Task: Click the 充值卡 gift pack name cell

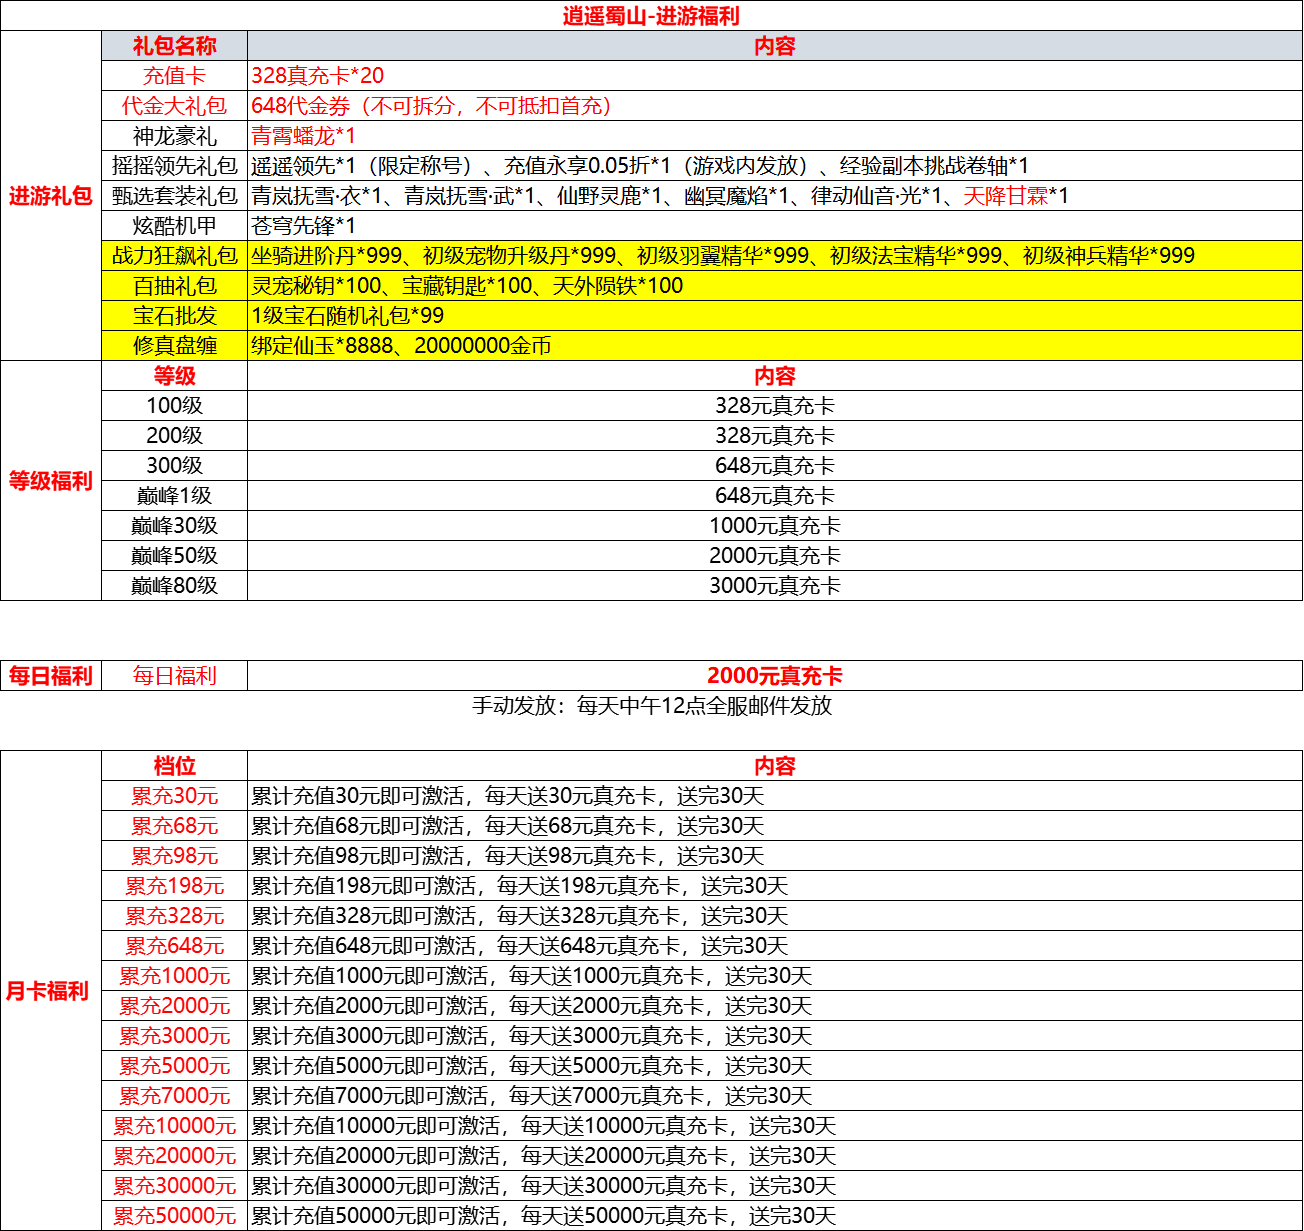Action: [x=174, y=76]
